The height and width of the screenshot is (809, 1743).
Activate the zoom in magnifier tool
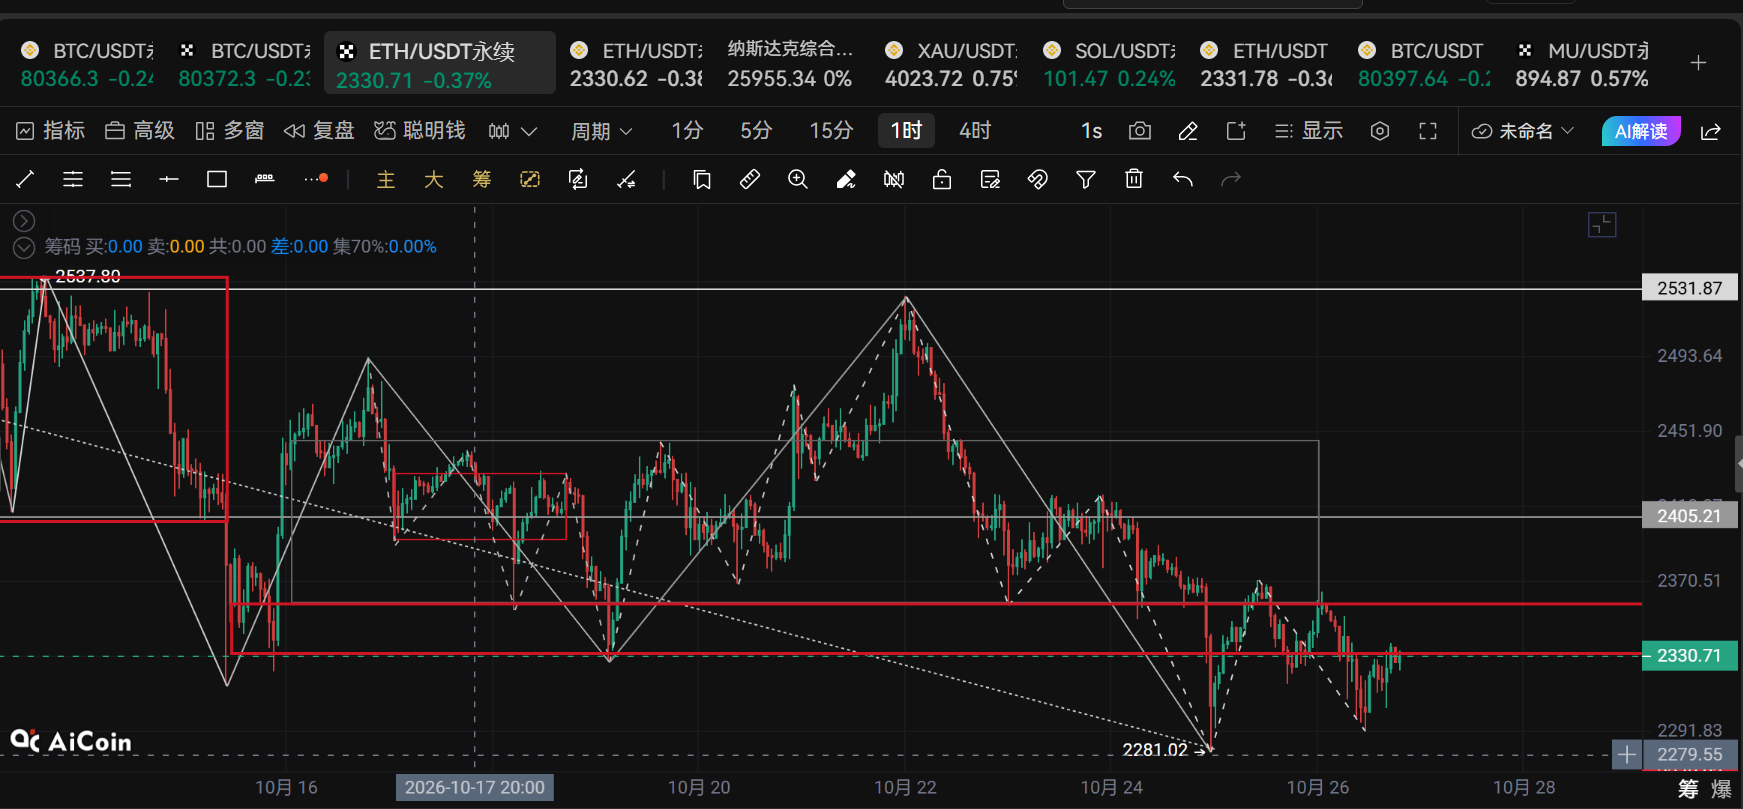click(x=798, y=179)
